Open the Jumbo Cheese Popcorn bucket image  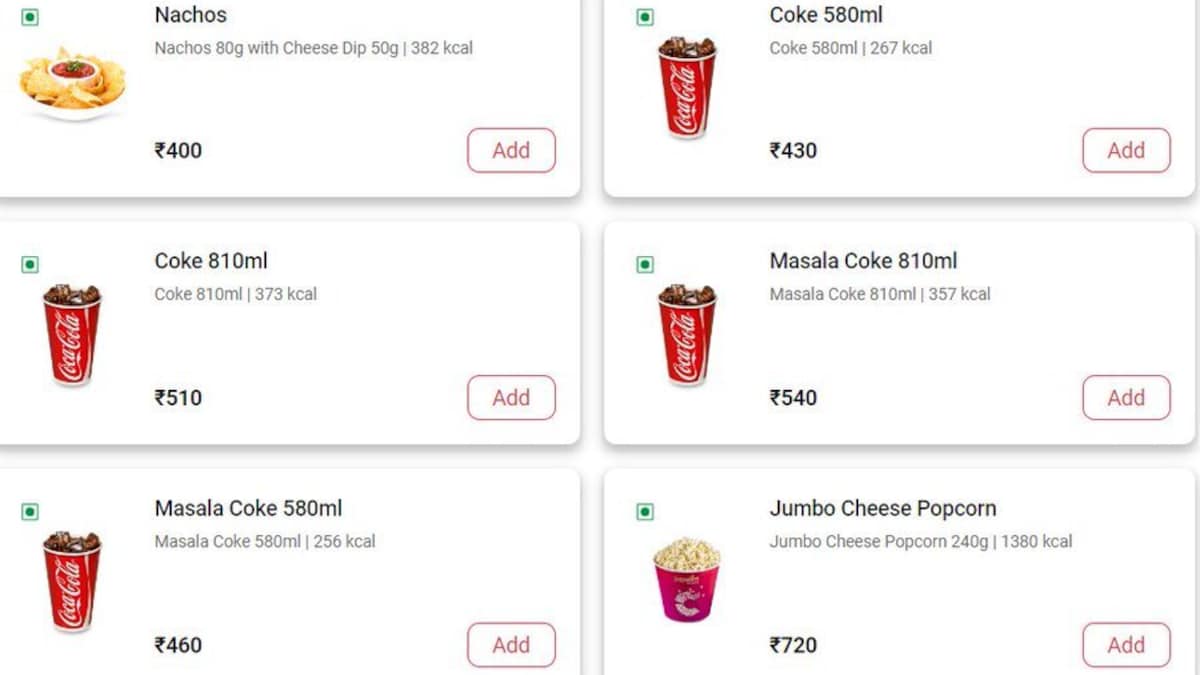click(685, 578)
